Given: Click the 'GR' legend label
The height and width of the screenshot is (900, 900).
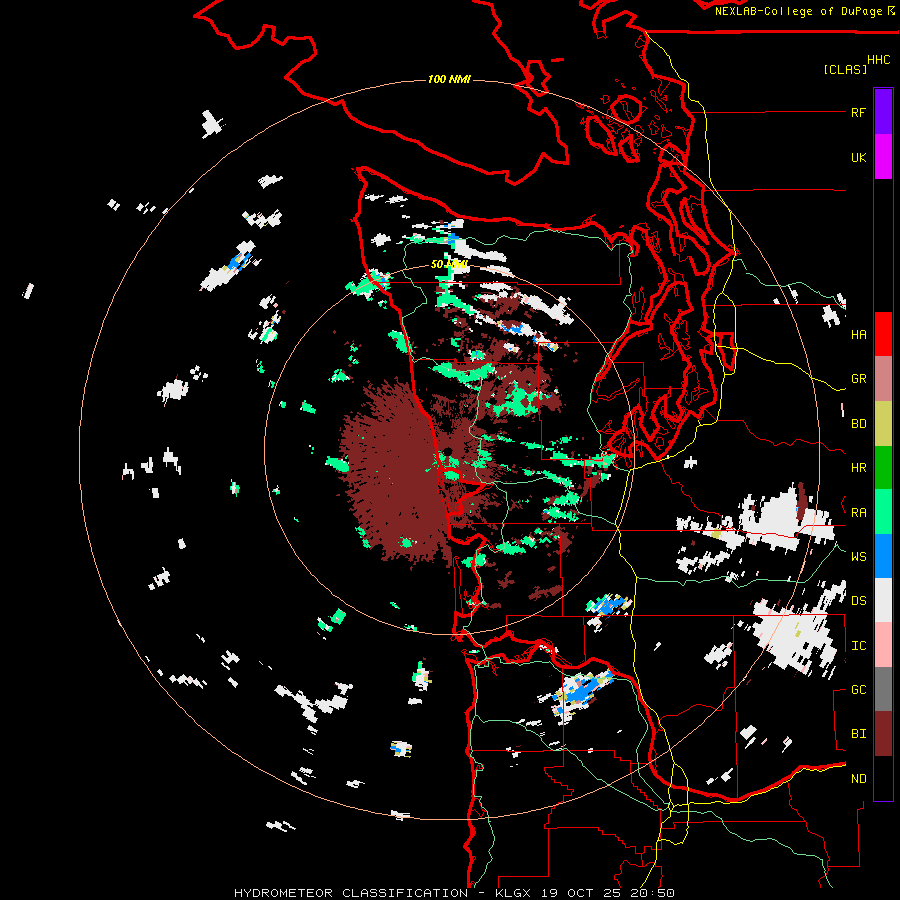Looking at the screenshot, I should pos(858,379).
